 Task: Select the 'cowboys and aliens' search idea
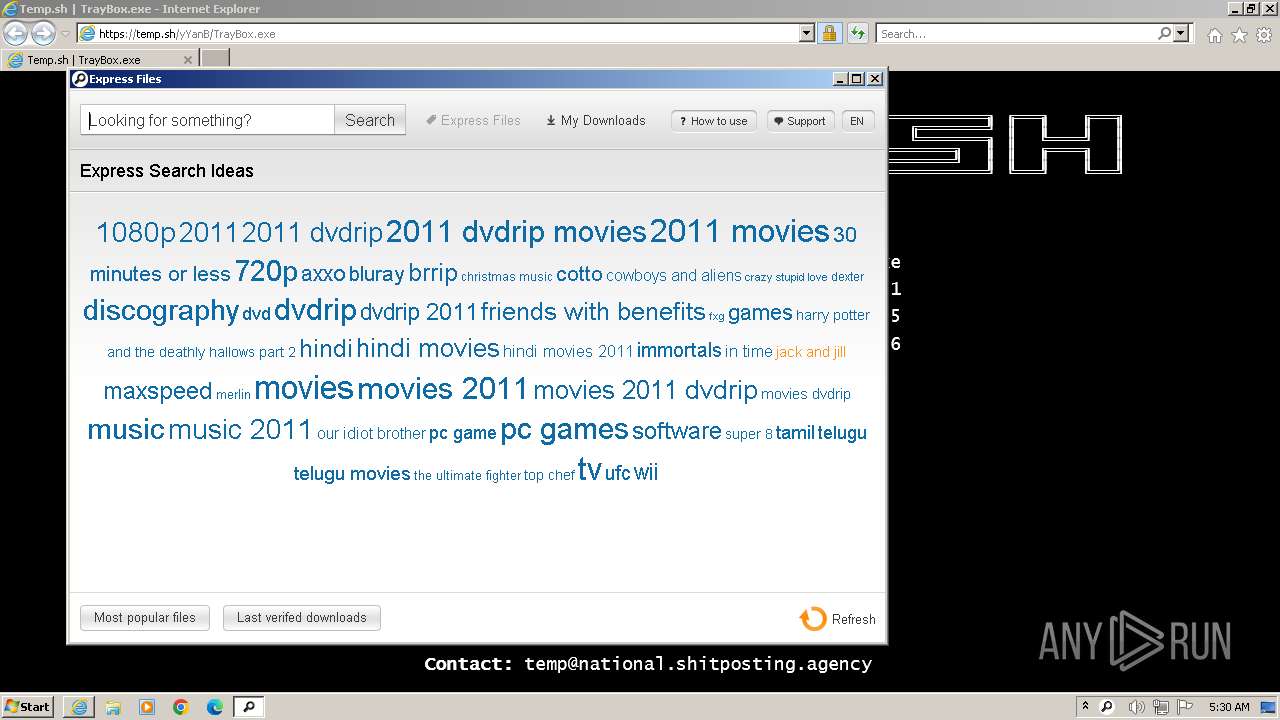point(674,275)
